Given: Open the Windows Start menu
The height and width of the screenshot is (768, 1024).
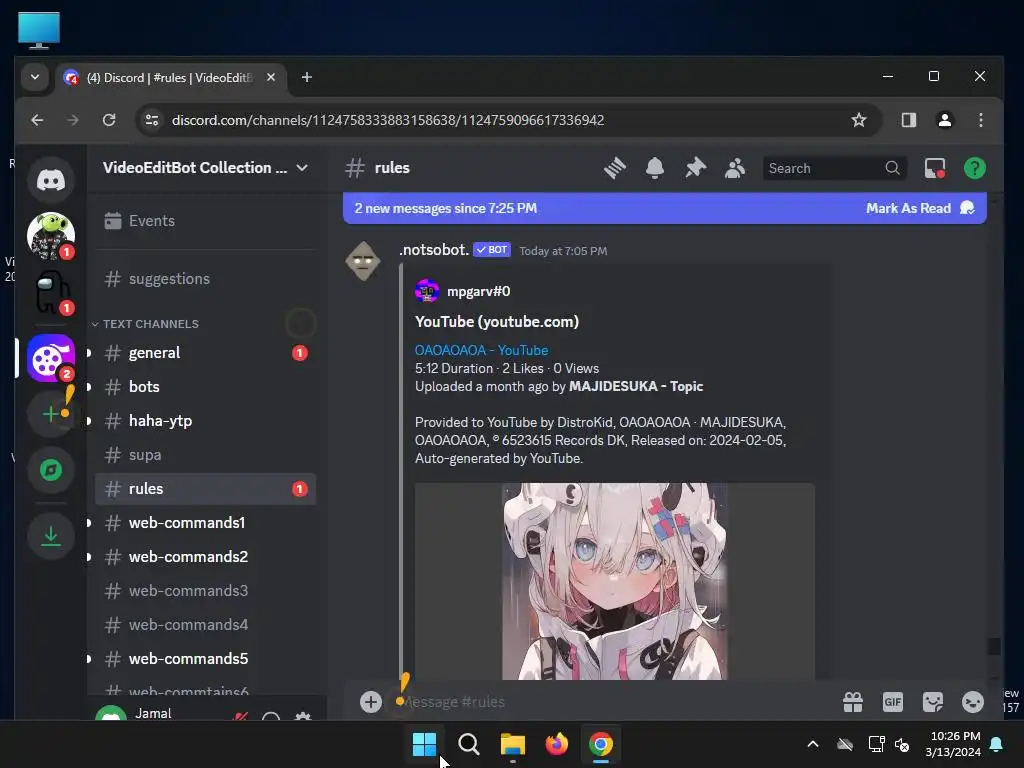Looking at the screenshot, I should pos(424,744).
